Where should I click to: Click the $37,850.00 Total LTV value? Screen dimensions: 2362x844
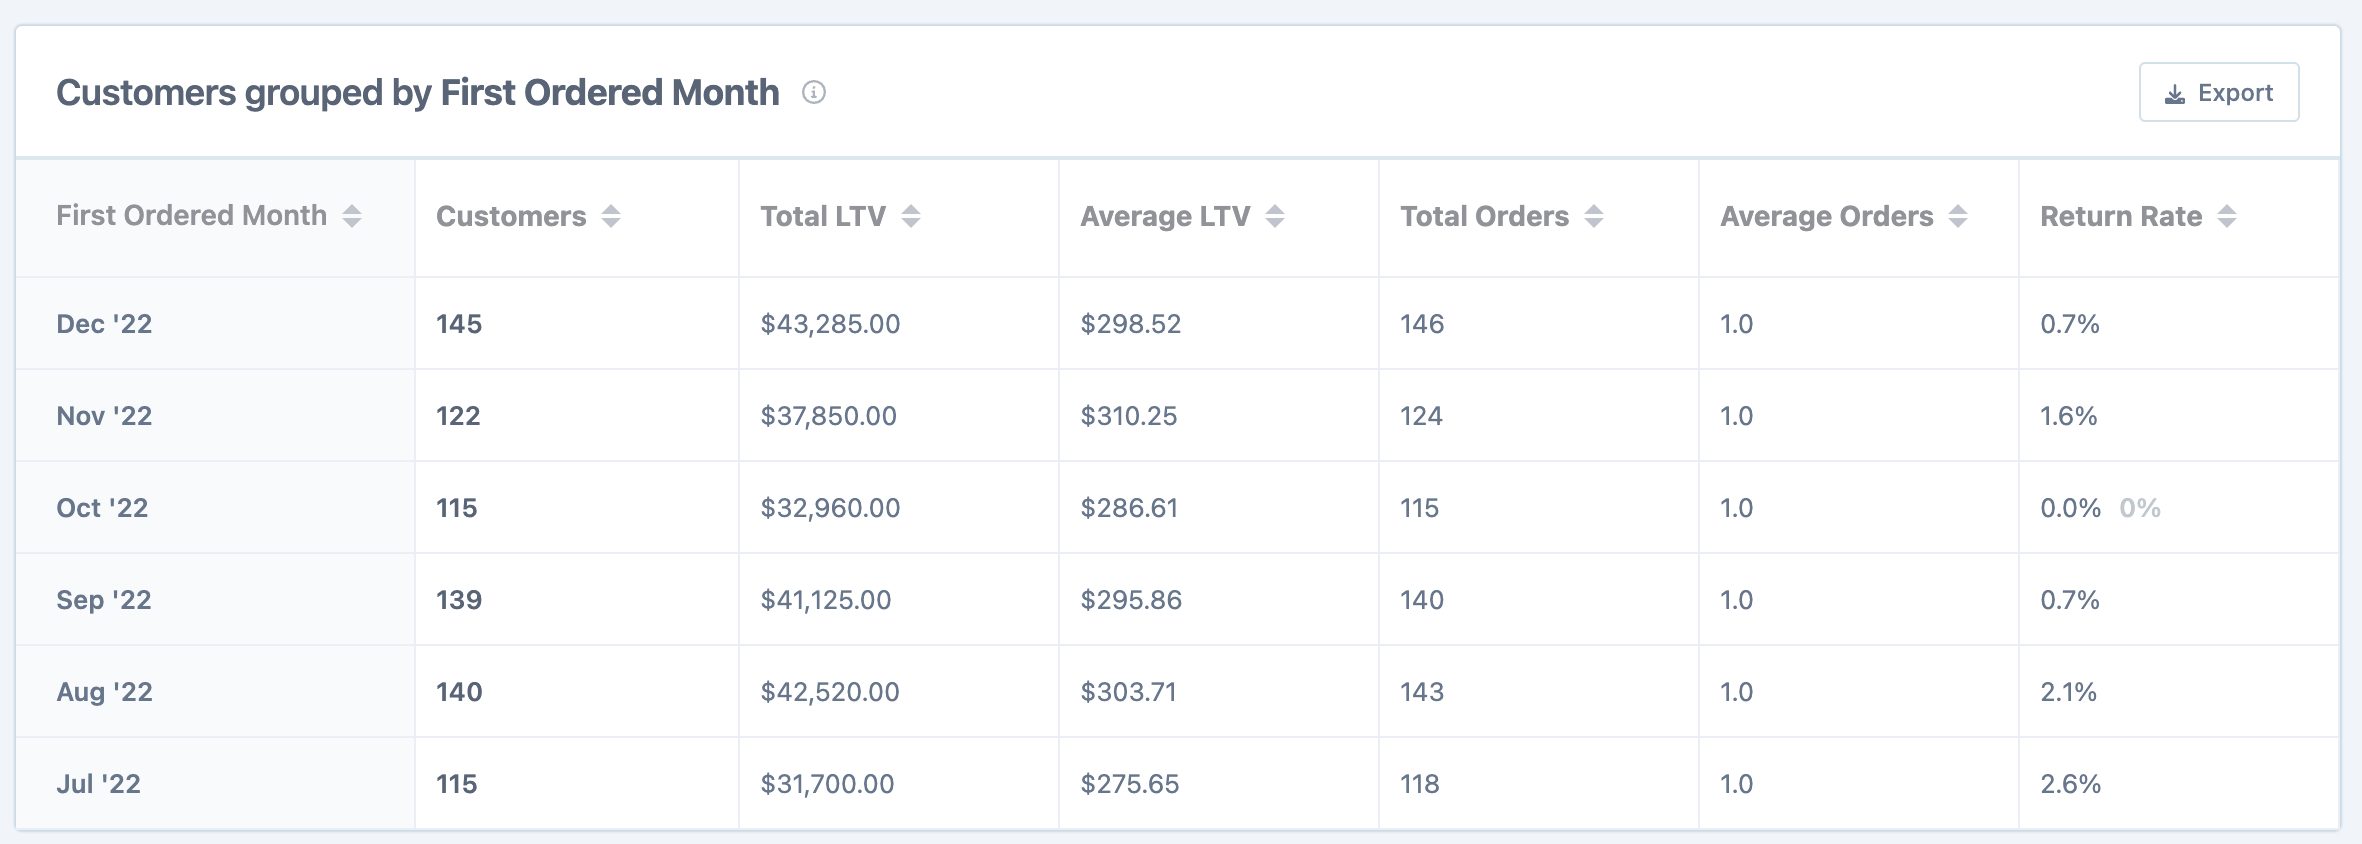coord(828,416)
